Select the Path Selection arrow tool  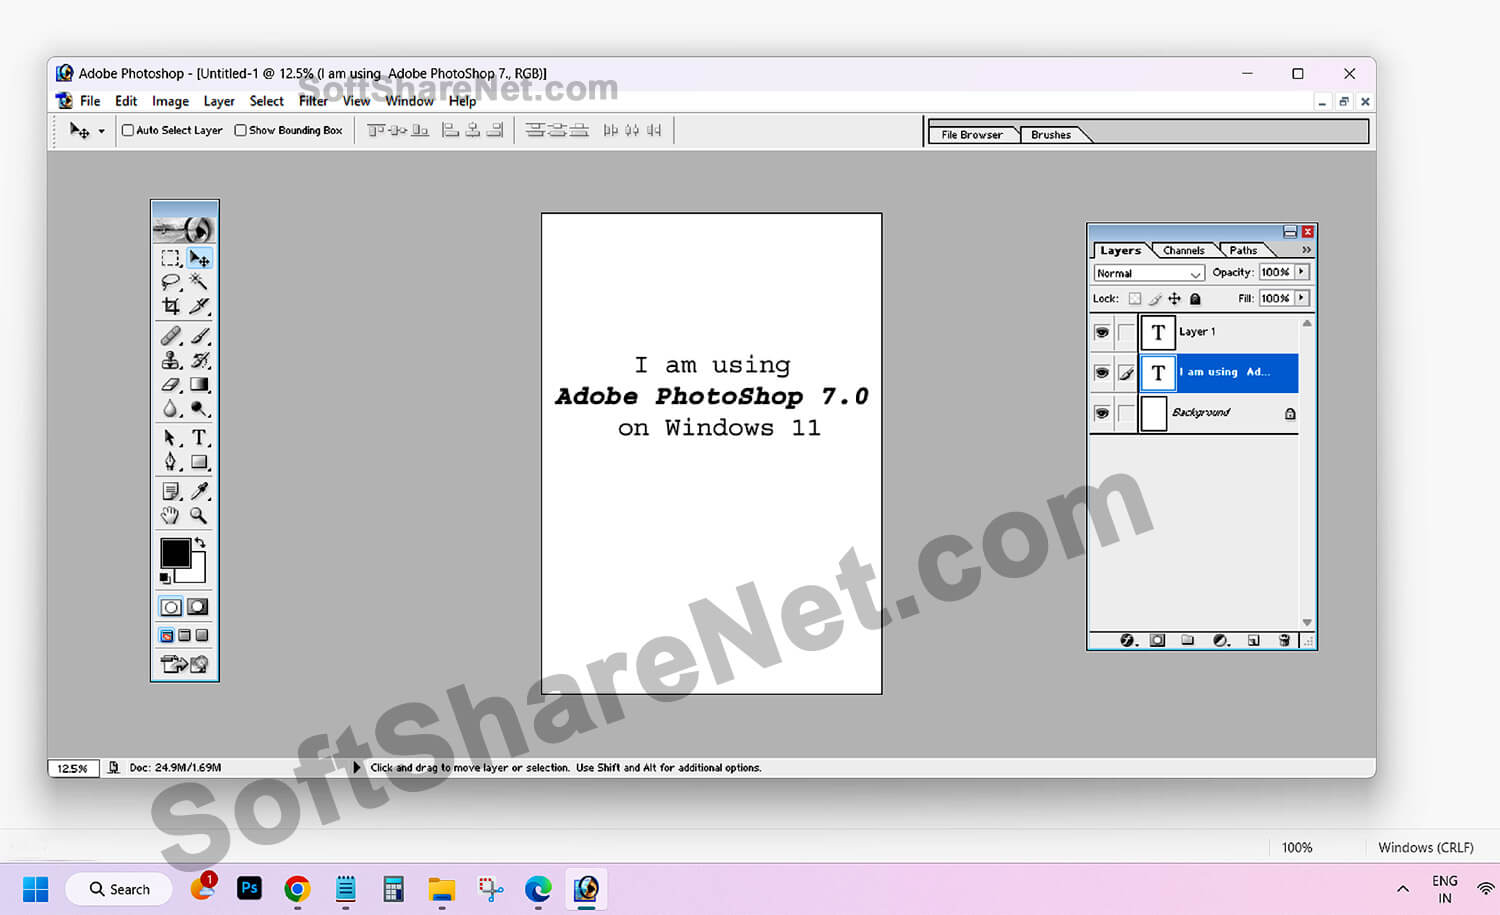(x=171, y=438)
